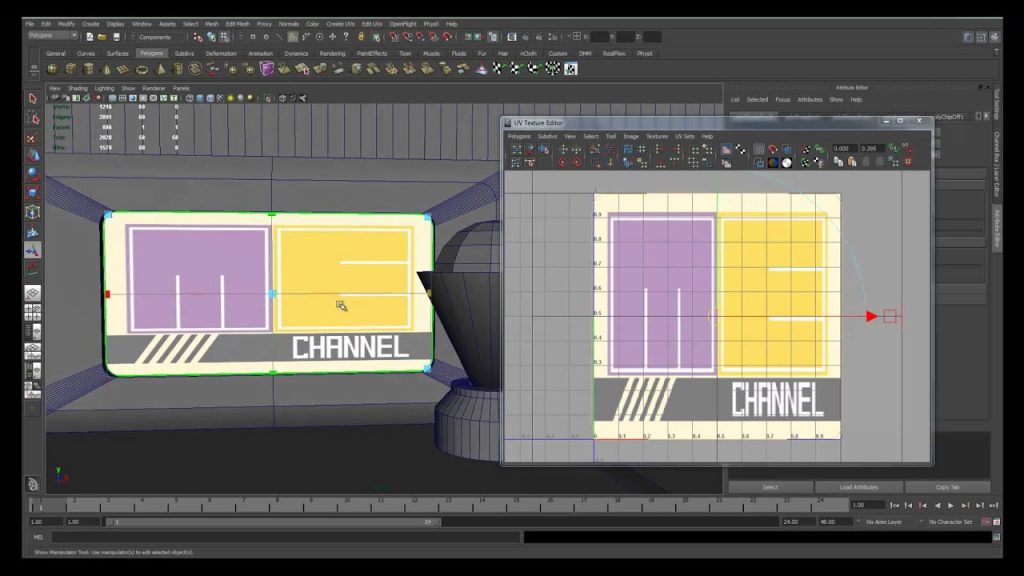Screen dimensions: 1024x576
Task: Toggle the UV editor image display
Action: coord(726,150)
